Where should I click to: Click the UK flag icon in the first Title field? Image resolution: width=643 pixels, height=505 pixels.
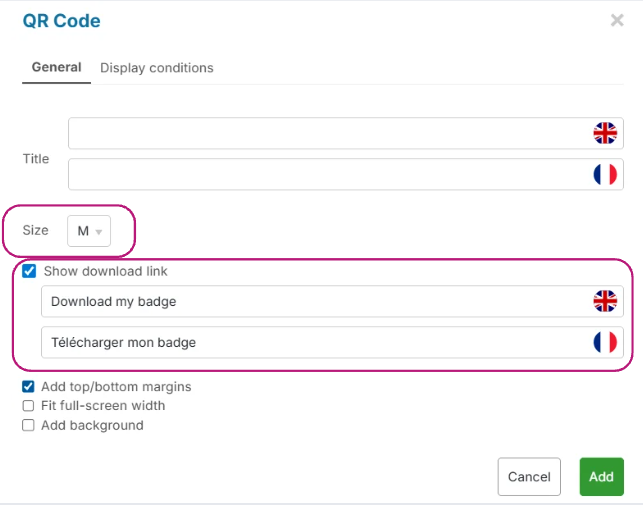[x=605, y=133]
